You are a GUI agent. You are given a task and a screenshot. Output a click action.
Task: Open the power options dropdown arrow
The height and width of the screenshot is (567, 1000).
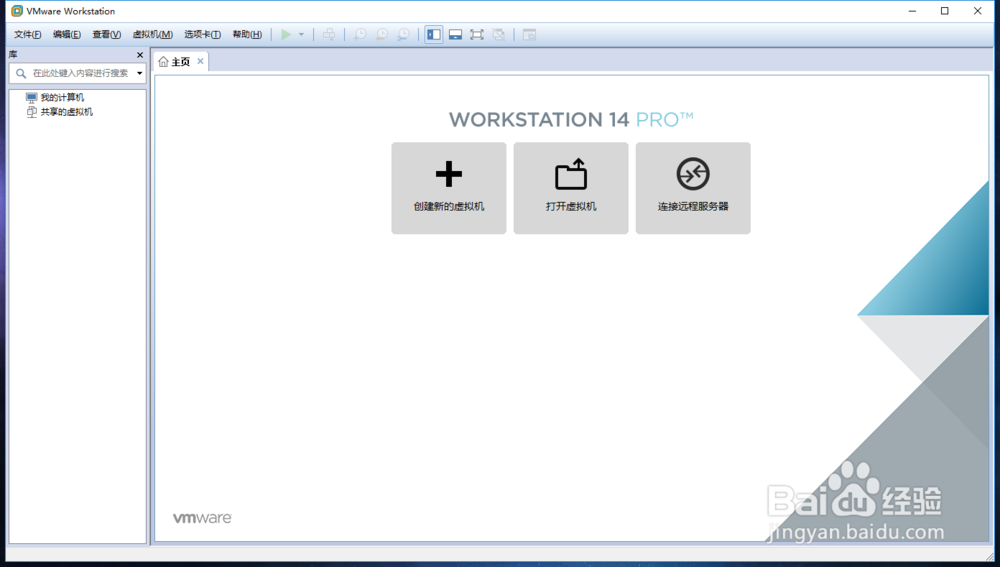tap(302, 34)
